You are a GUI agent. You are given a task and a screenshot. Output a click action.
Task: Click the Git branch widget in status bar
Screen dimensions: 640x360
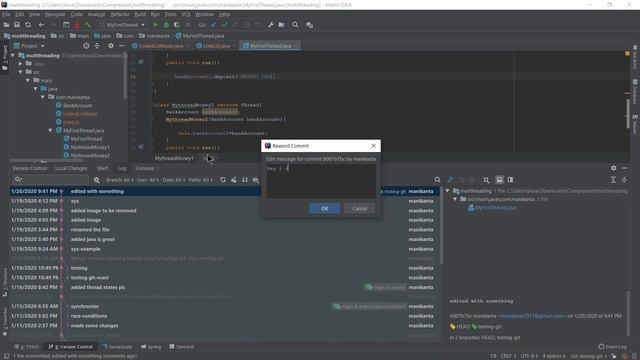[589, 356]
